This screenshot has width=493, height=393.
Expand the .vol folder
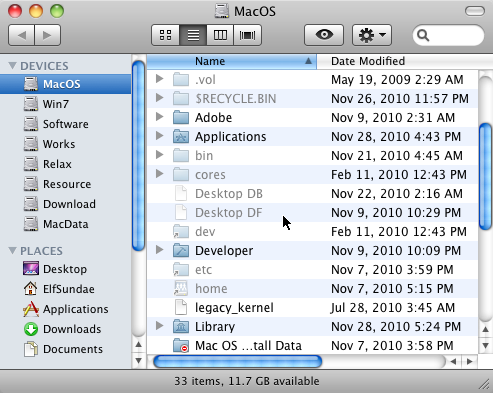(160, 79)
